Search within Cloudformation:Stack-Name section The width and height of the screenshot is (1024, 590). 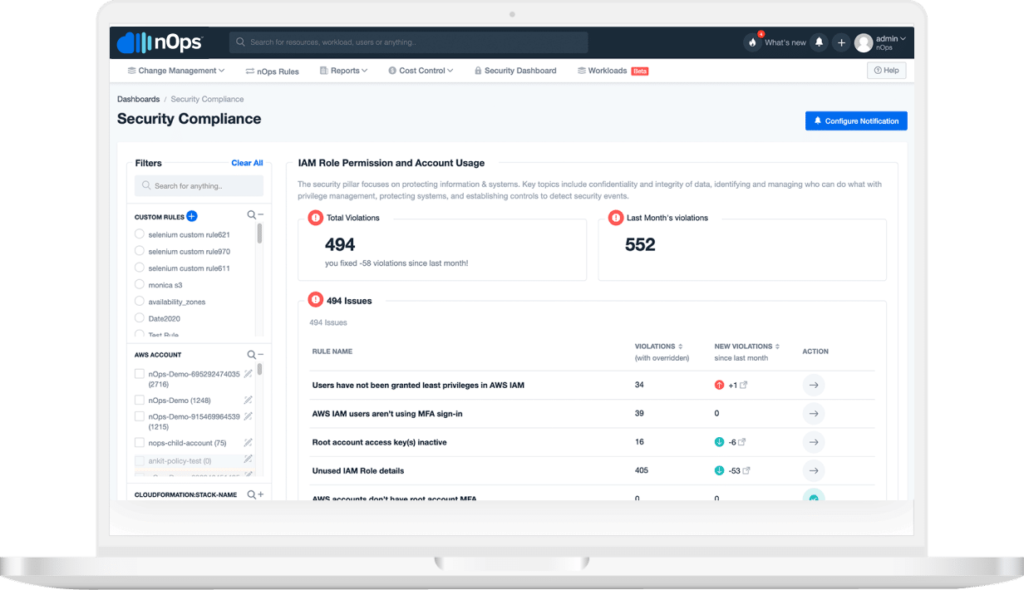[x=251, y=495]
